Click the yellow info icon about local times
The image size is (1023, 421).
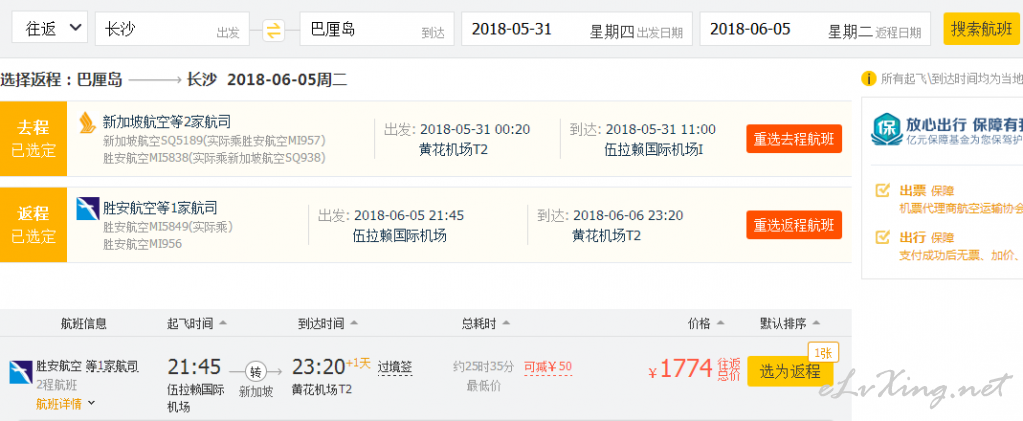(868, 79)
